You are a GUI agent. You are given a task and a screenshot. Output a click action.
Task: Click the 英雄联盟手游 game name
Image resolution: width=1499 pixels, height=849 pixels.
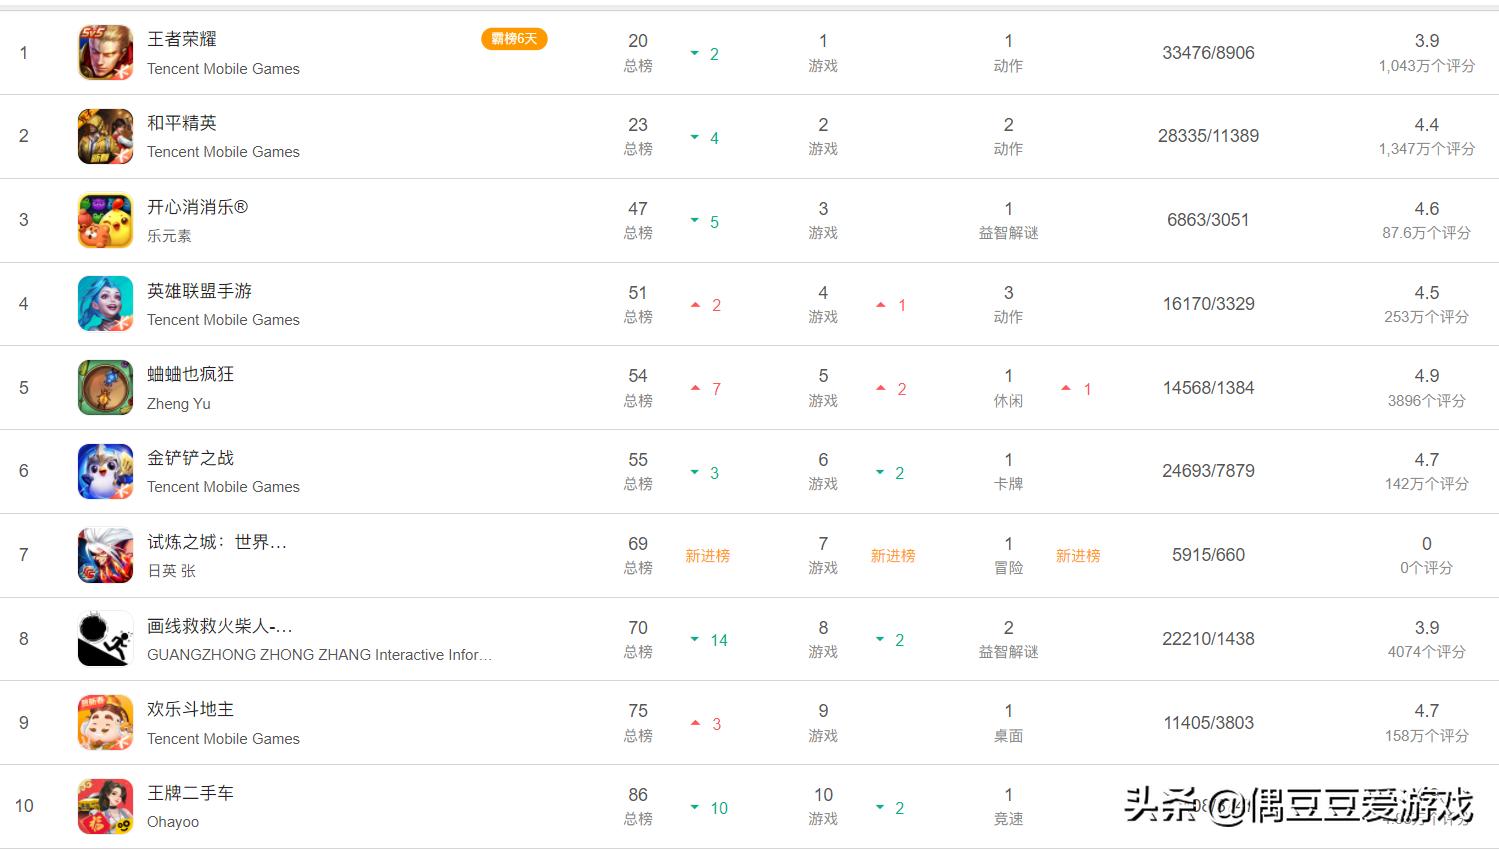point(199,291)
